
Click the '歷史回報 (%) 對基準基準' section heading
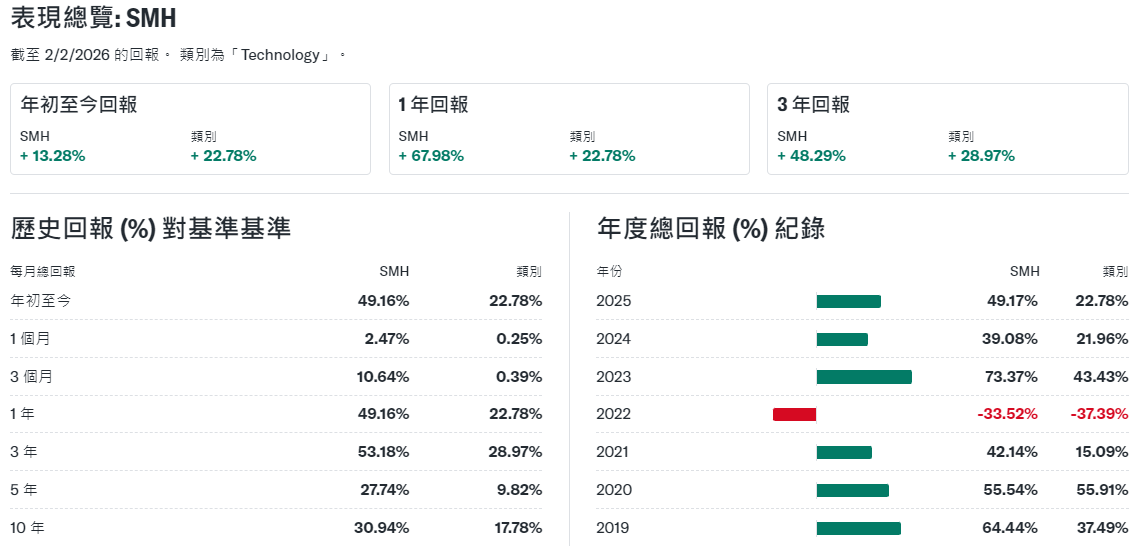pos(151,229)
